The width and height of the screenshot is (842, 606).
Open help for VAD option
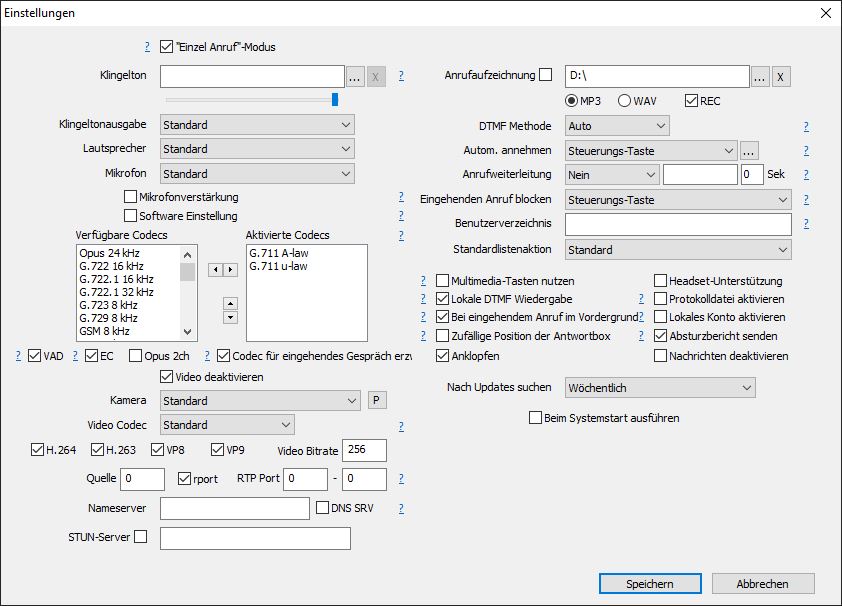tap(18, 355)
